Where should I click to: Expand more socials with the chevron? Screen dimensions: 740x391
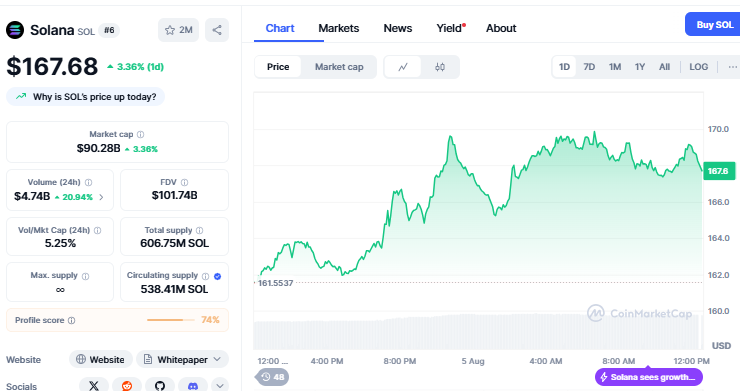(x=220, y=384)
